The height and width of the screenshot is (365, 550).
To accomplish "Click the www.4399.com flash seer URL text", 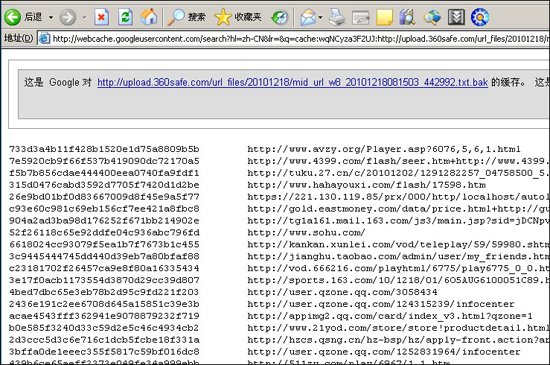I will (398, 161).
